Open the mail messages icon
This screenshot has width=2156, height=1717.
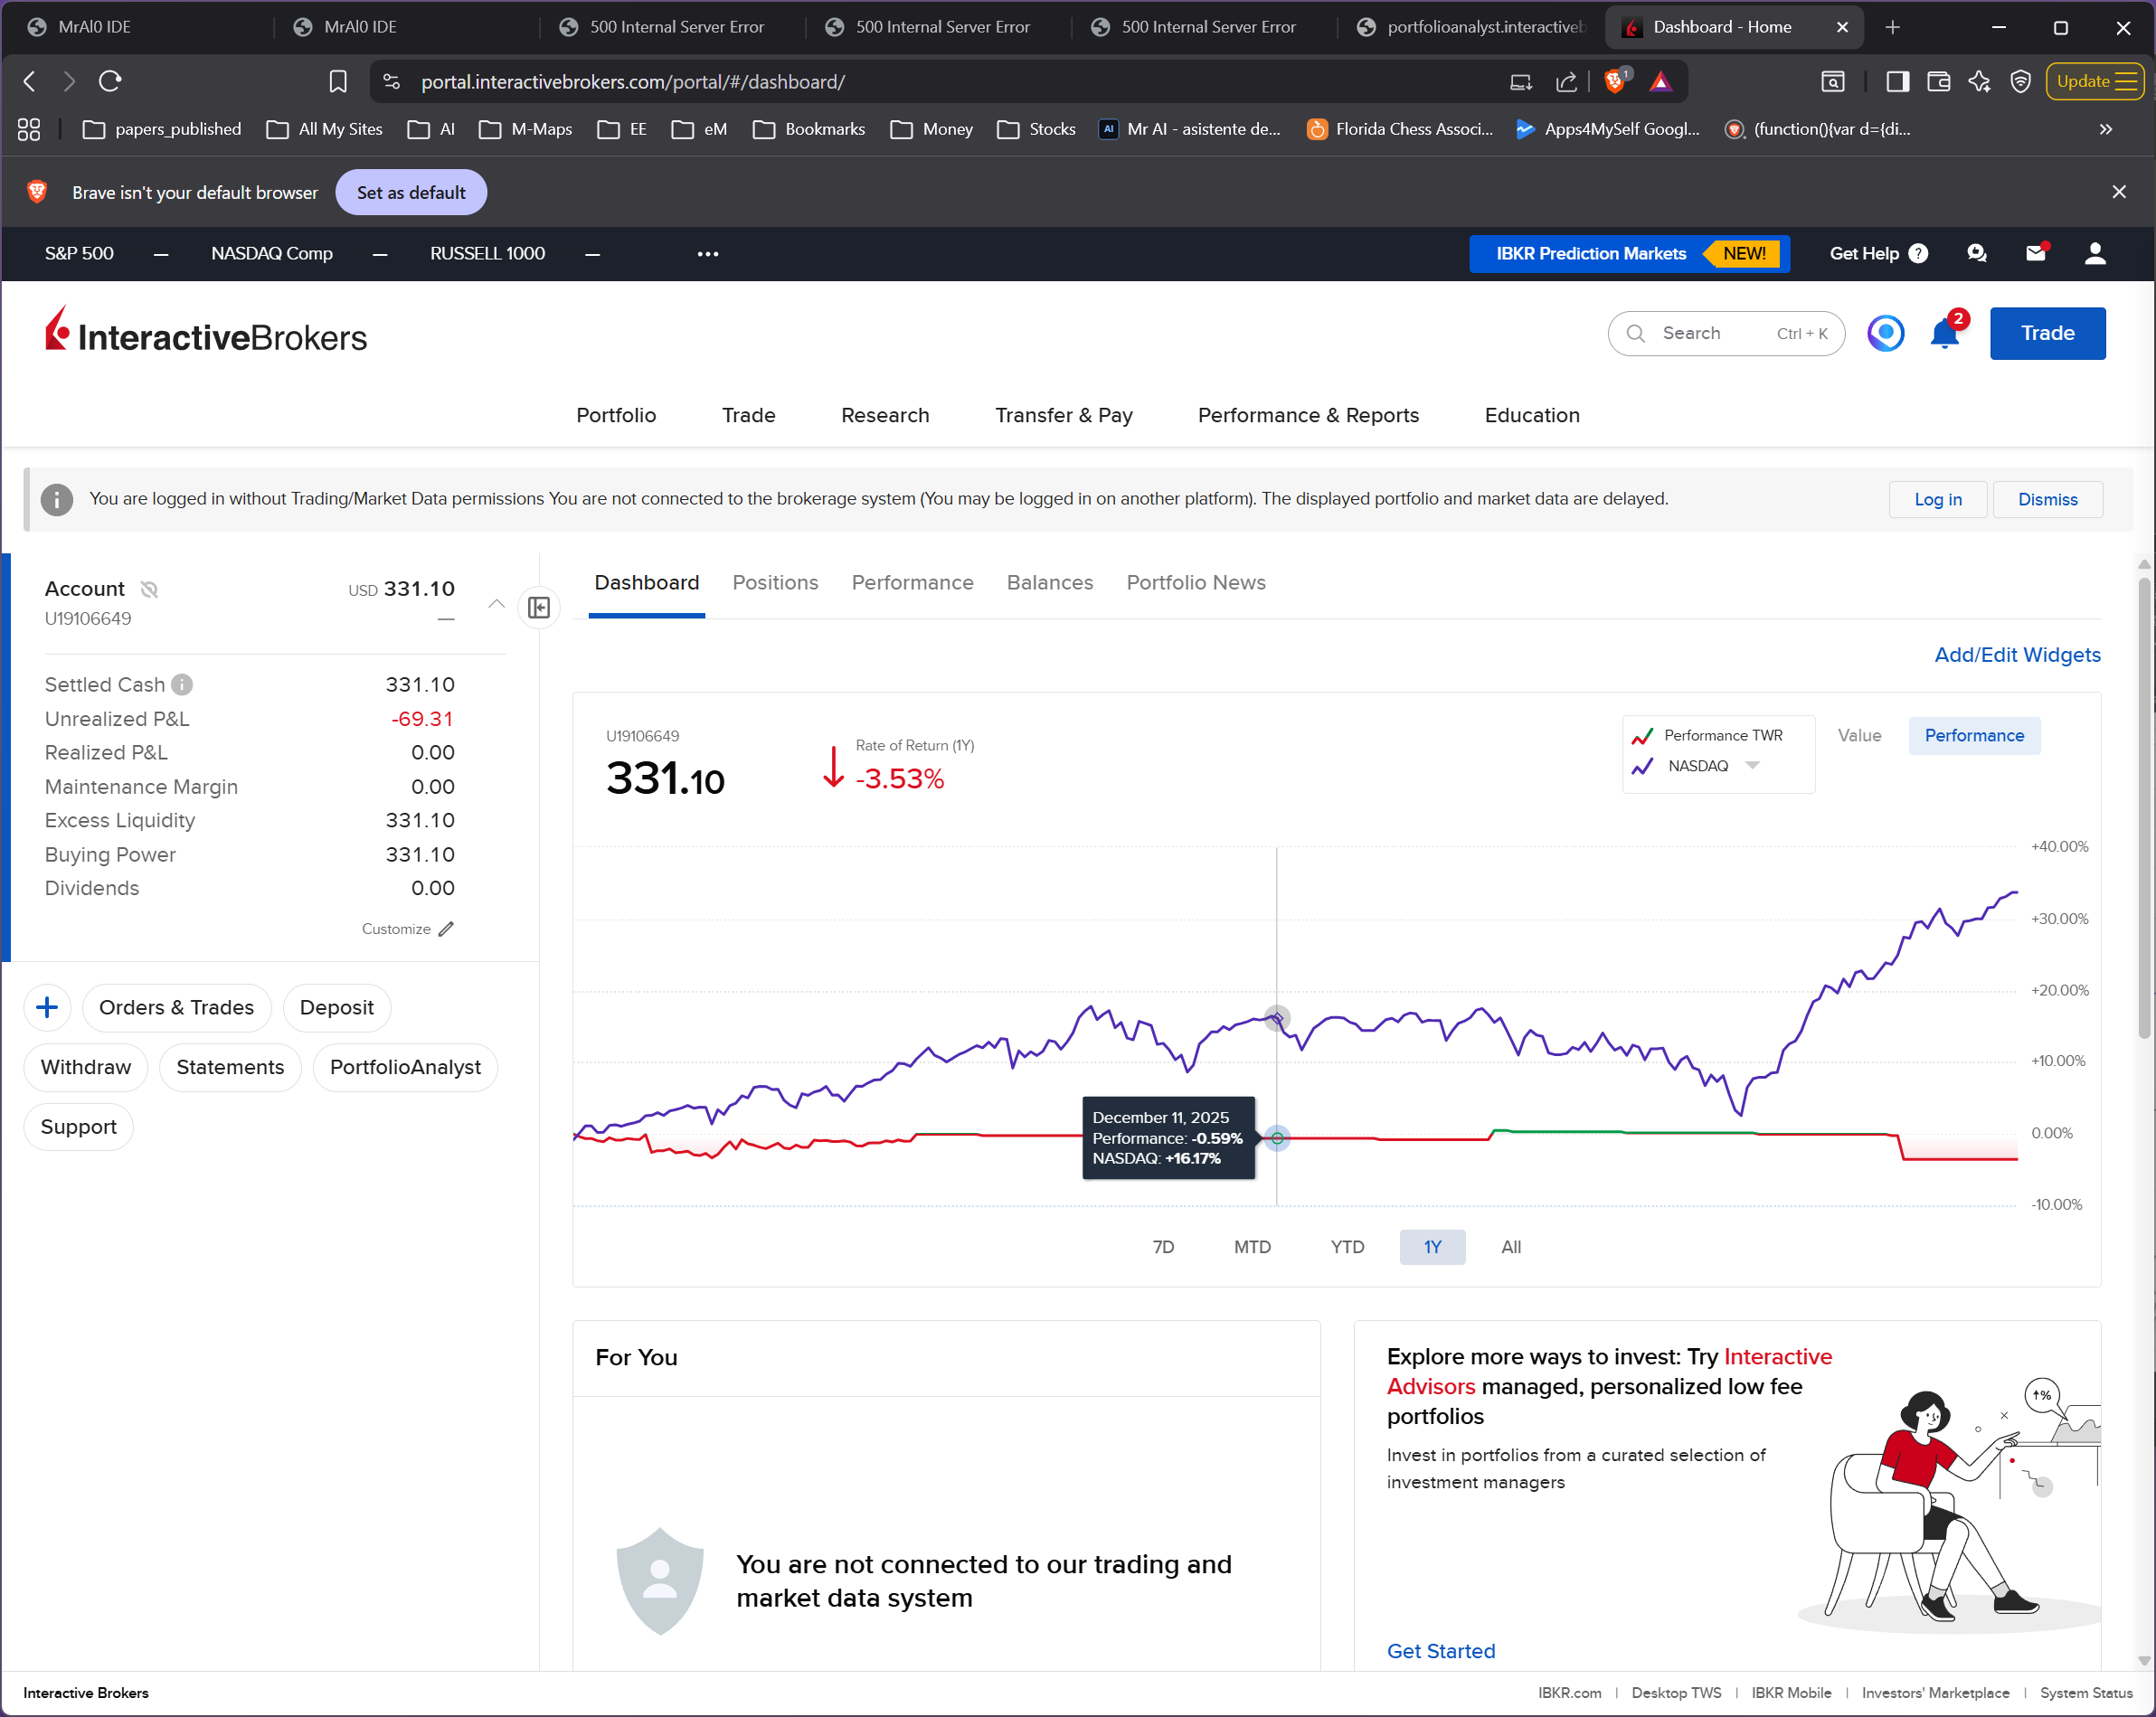click(x=2036, y=253)
